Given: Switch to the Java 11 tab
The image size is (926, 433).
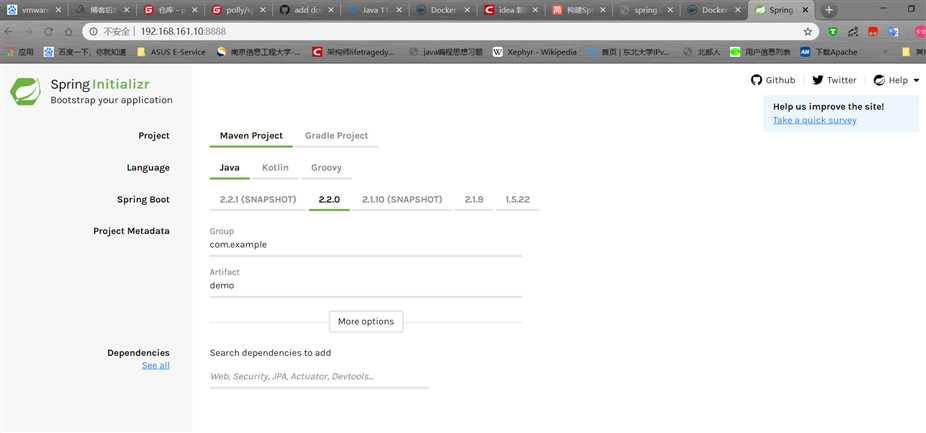Looking at the screenshot, I should 376,10.
